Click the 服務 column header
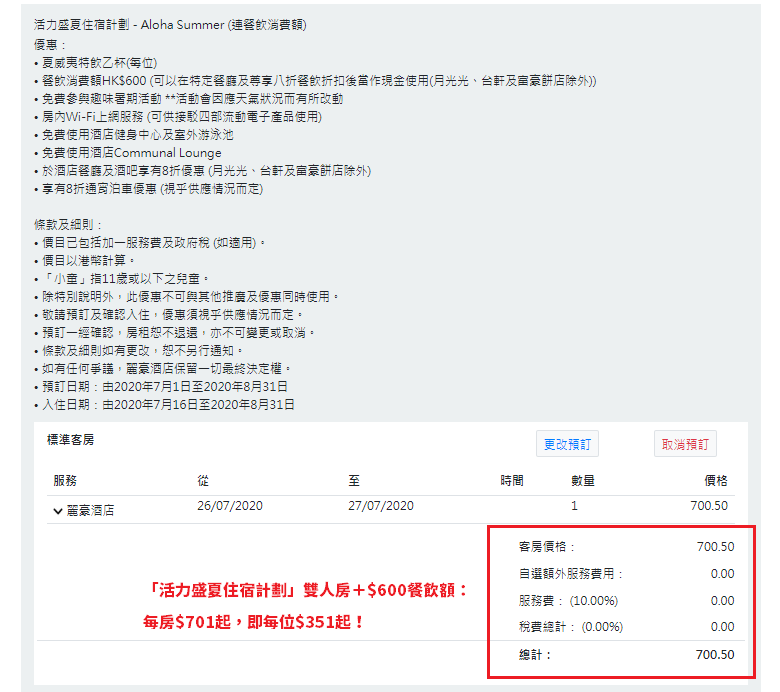 [x=65, y=481]
